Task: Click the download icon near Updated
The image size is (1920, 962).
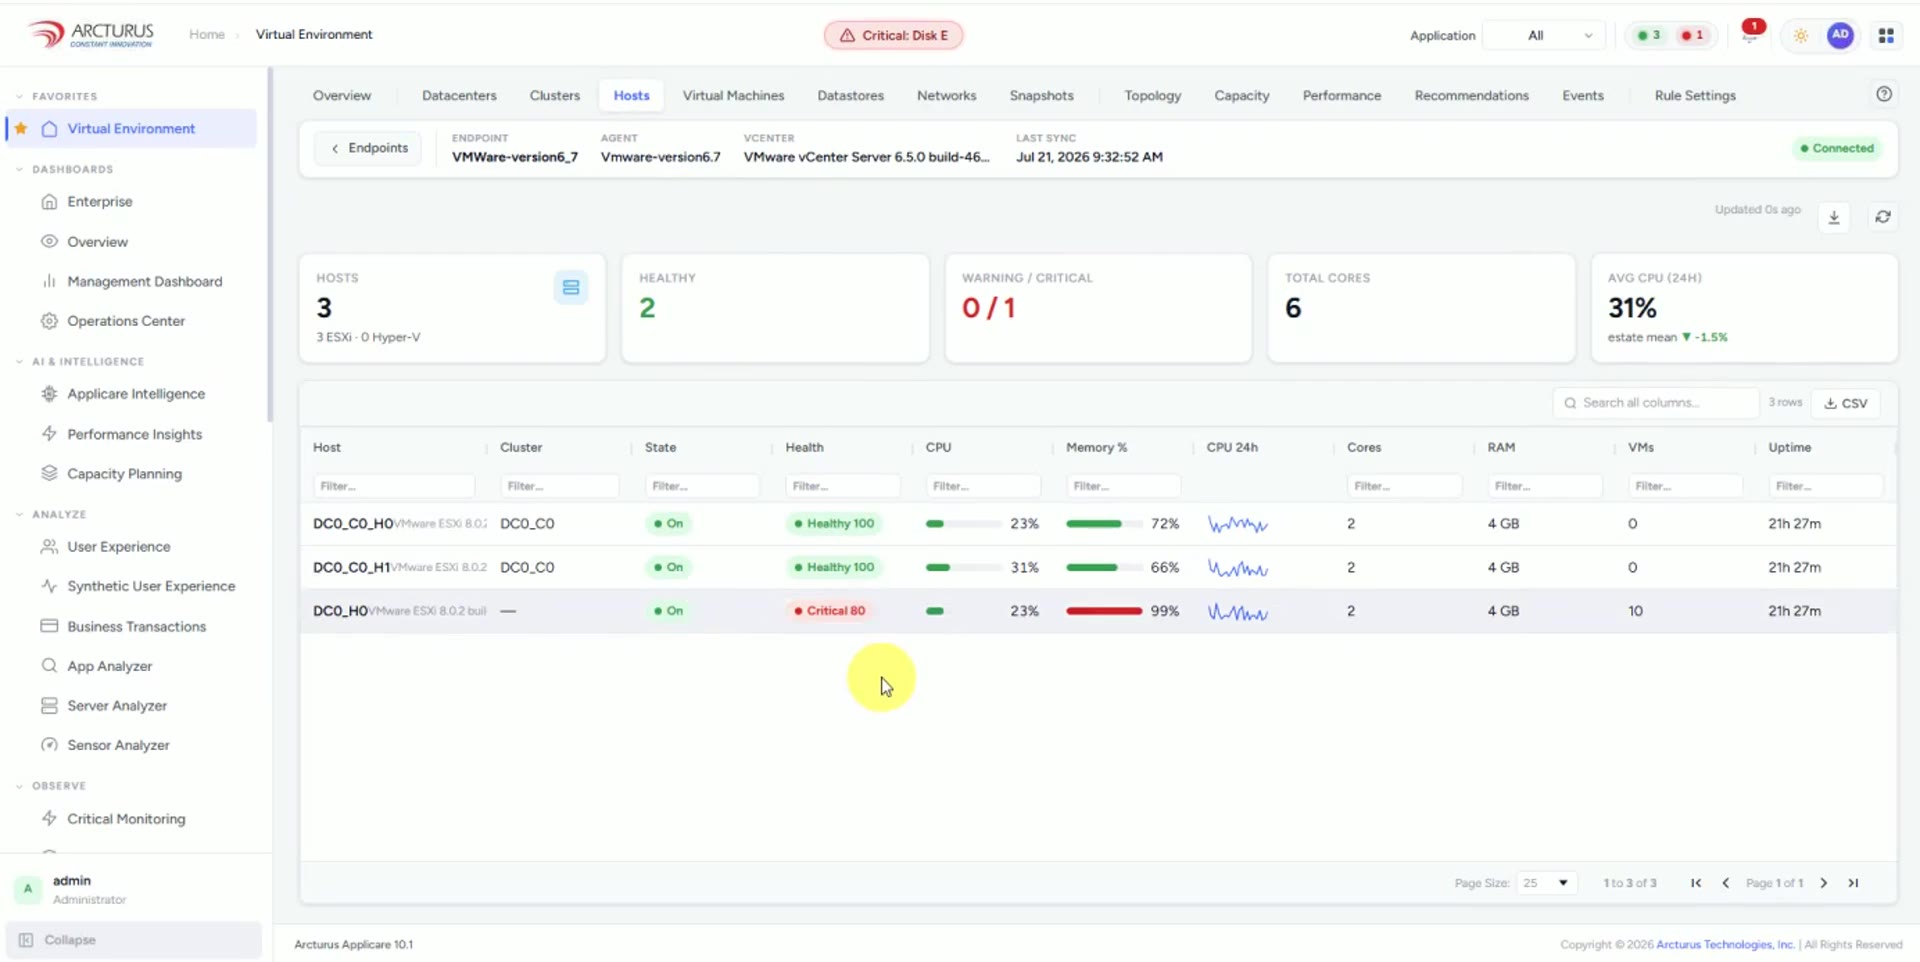Action: (1834, 217)
